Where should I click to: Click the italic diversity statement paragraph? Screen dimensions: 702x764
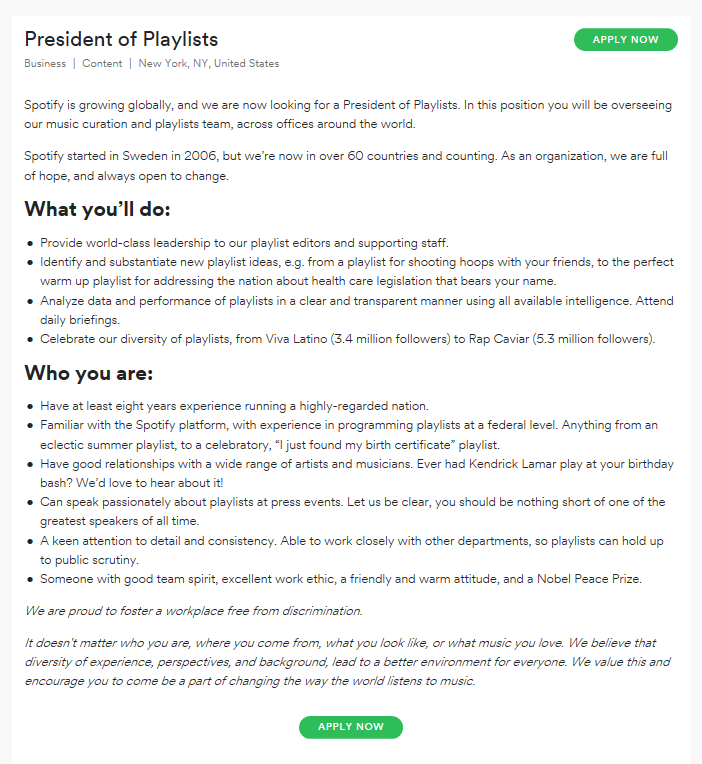(348, 662)
